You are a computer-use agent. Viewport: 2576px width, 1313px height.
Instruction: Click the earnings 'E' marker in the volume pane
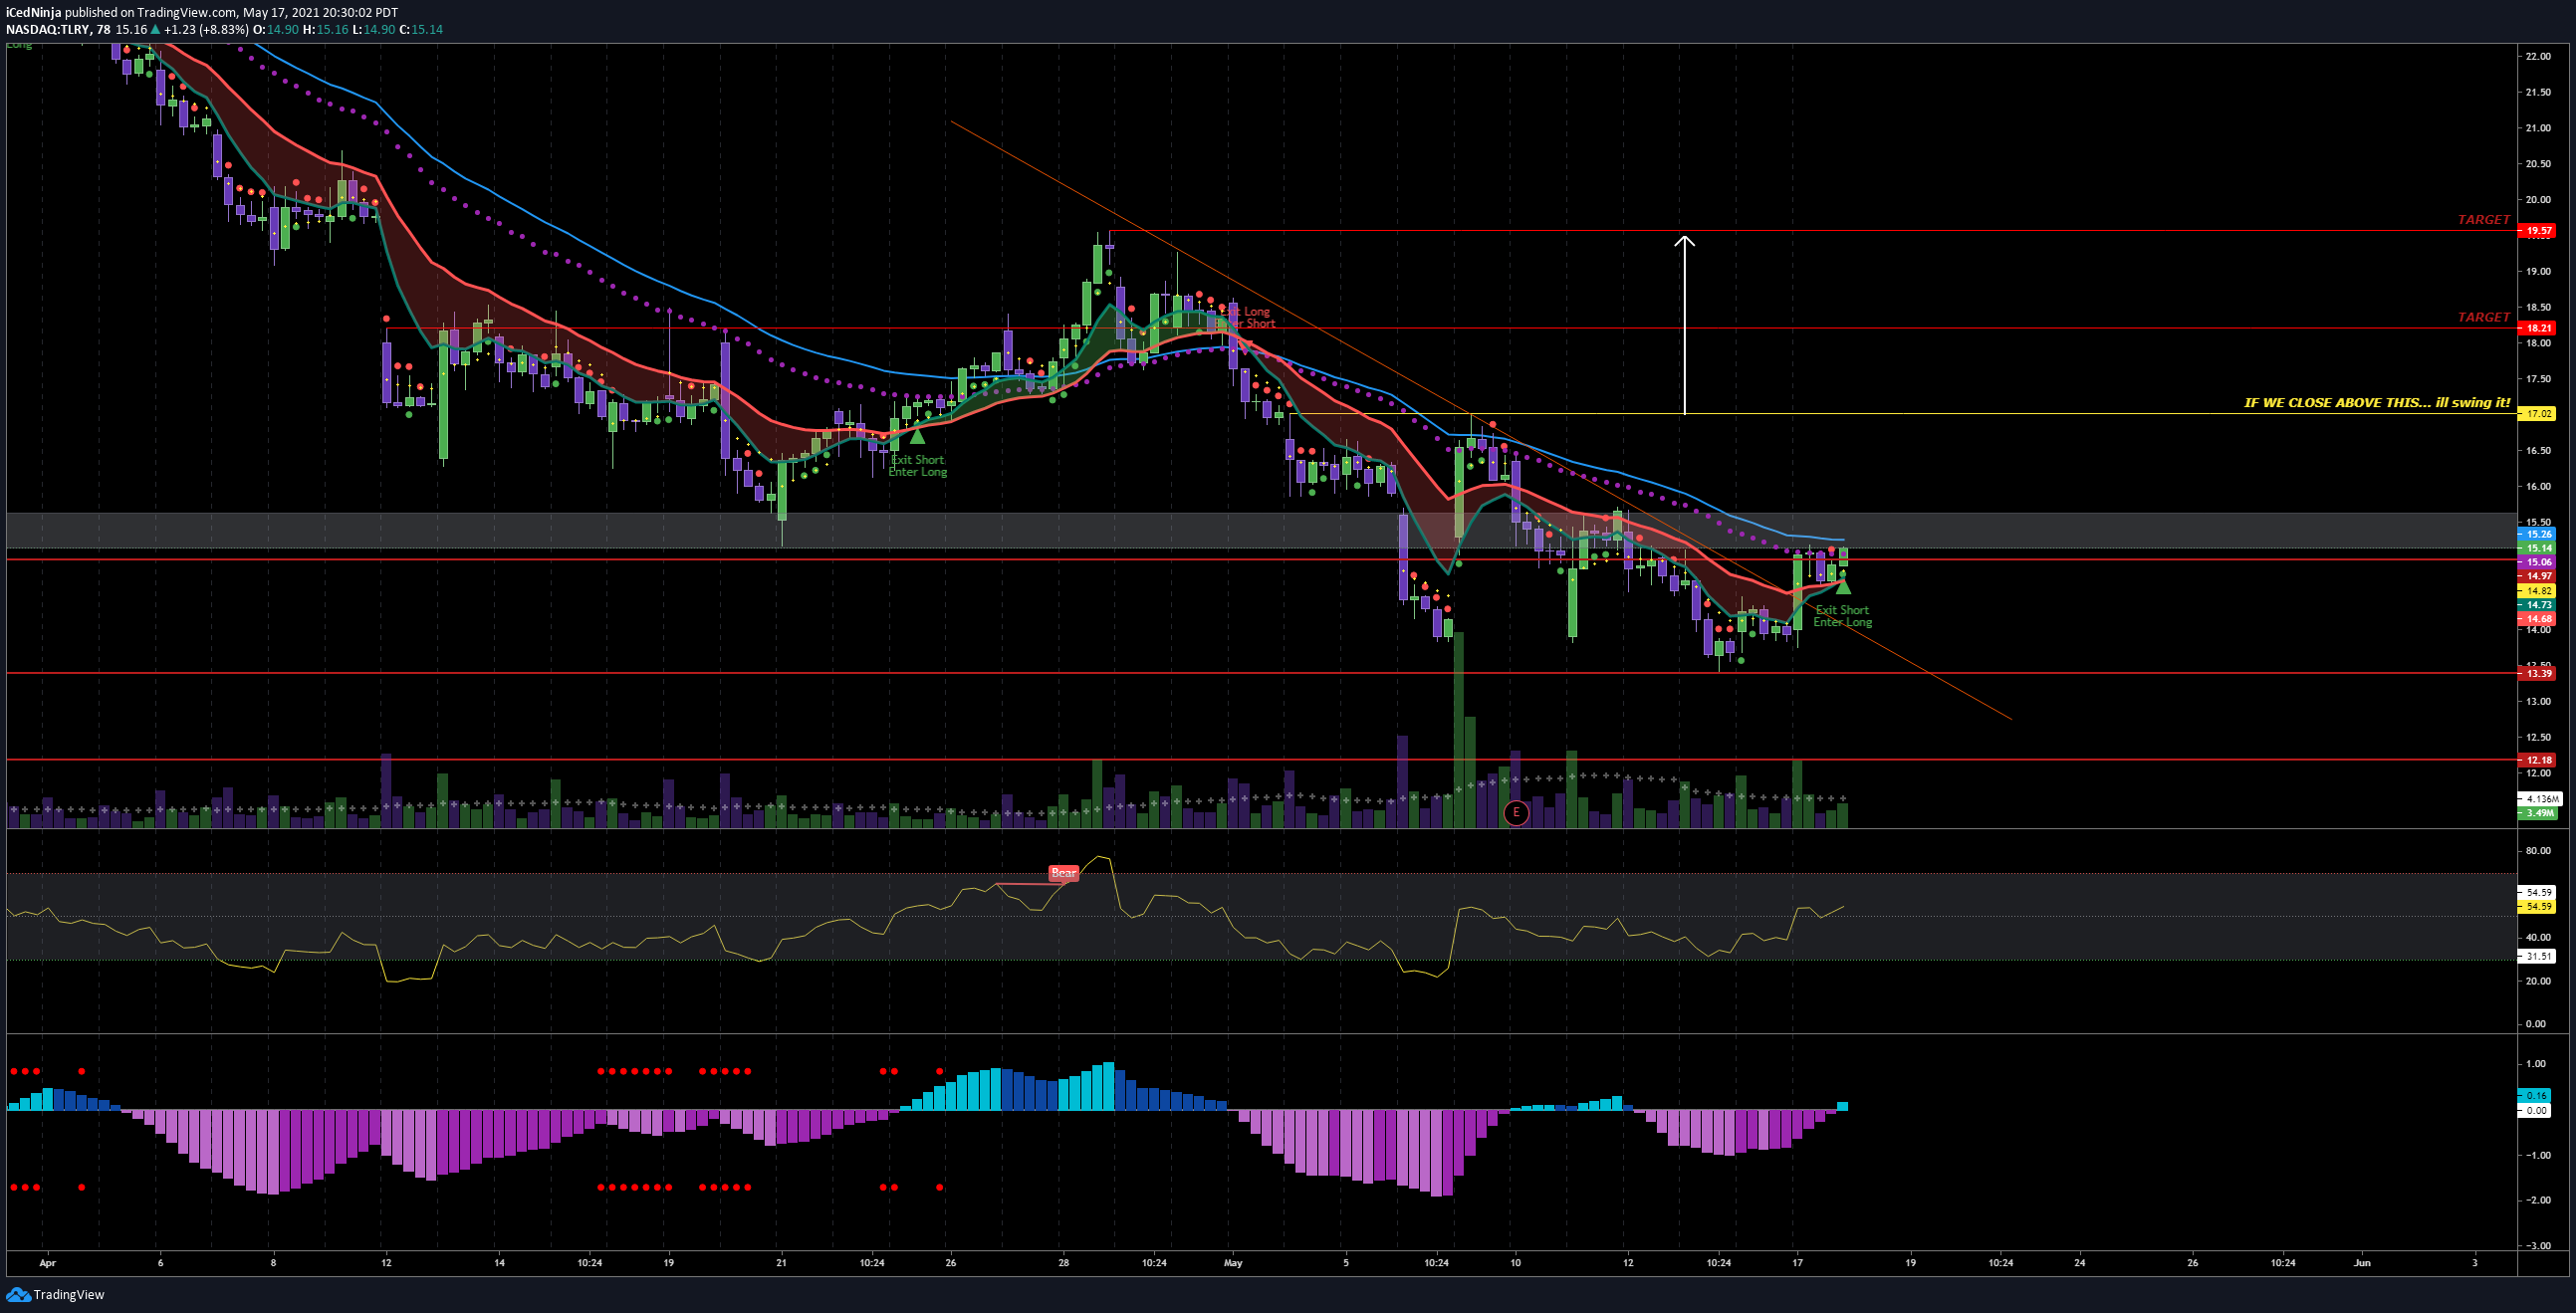click(1516, 813)
